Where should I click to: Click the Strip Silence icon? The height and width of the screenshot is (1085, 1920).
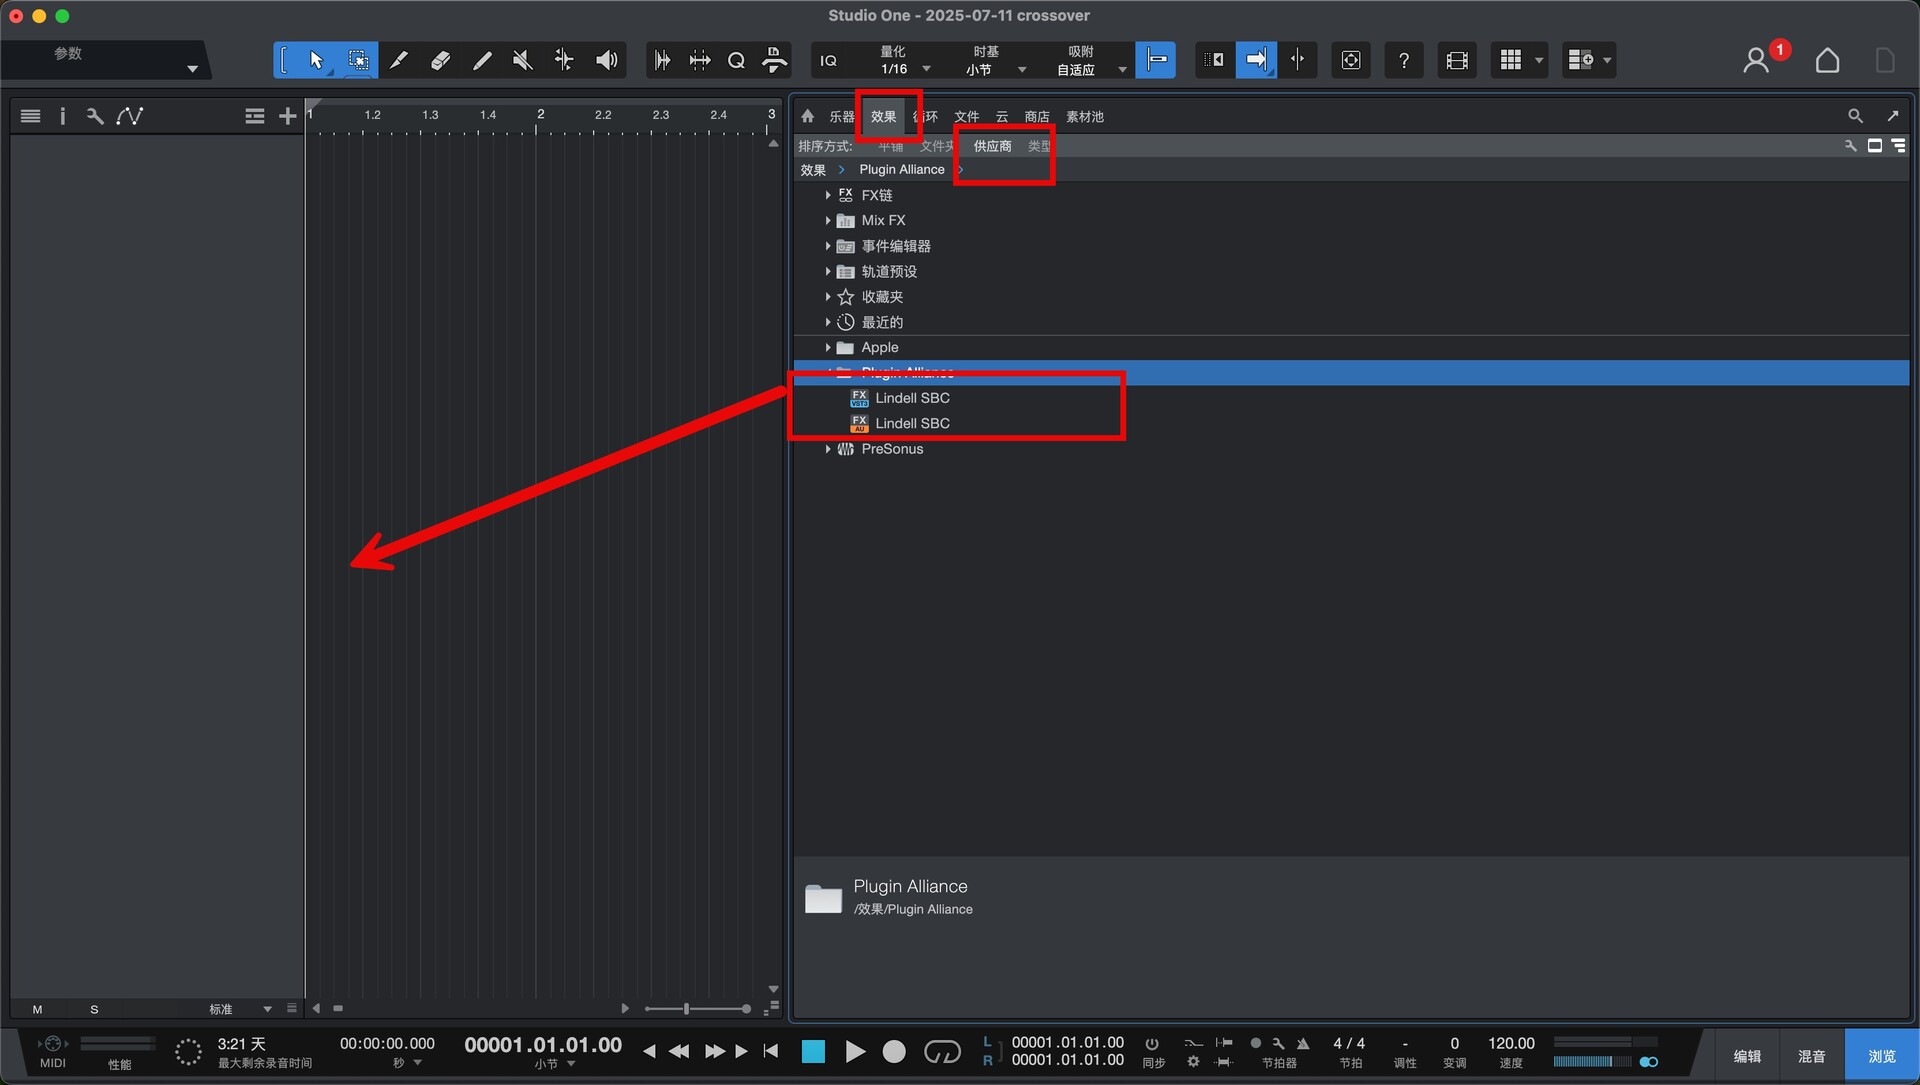tap(700, 60)
